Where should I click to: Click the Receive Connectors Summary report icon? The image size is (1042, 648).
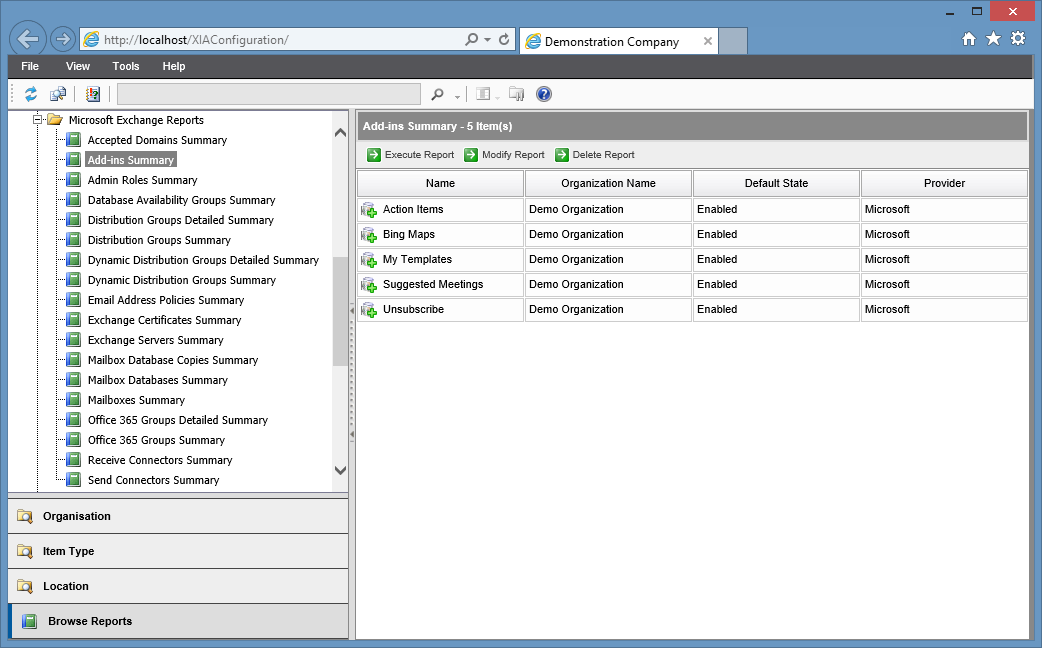[x=74, y=459]
